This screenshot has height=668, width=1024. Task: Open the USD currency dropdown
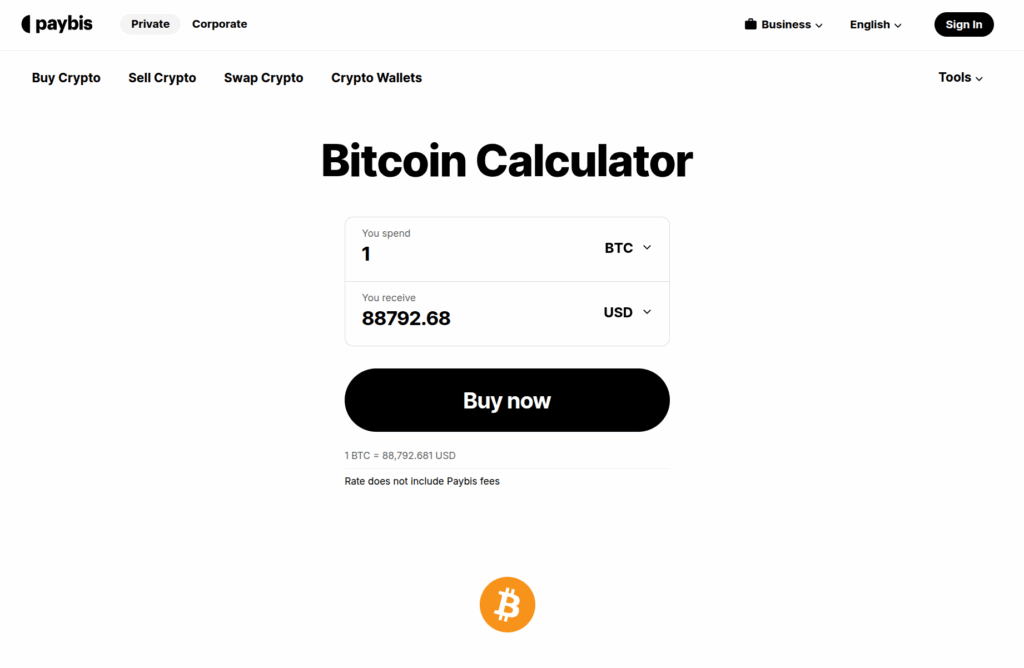click(x=626, y=312)
